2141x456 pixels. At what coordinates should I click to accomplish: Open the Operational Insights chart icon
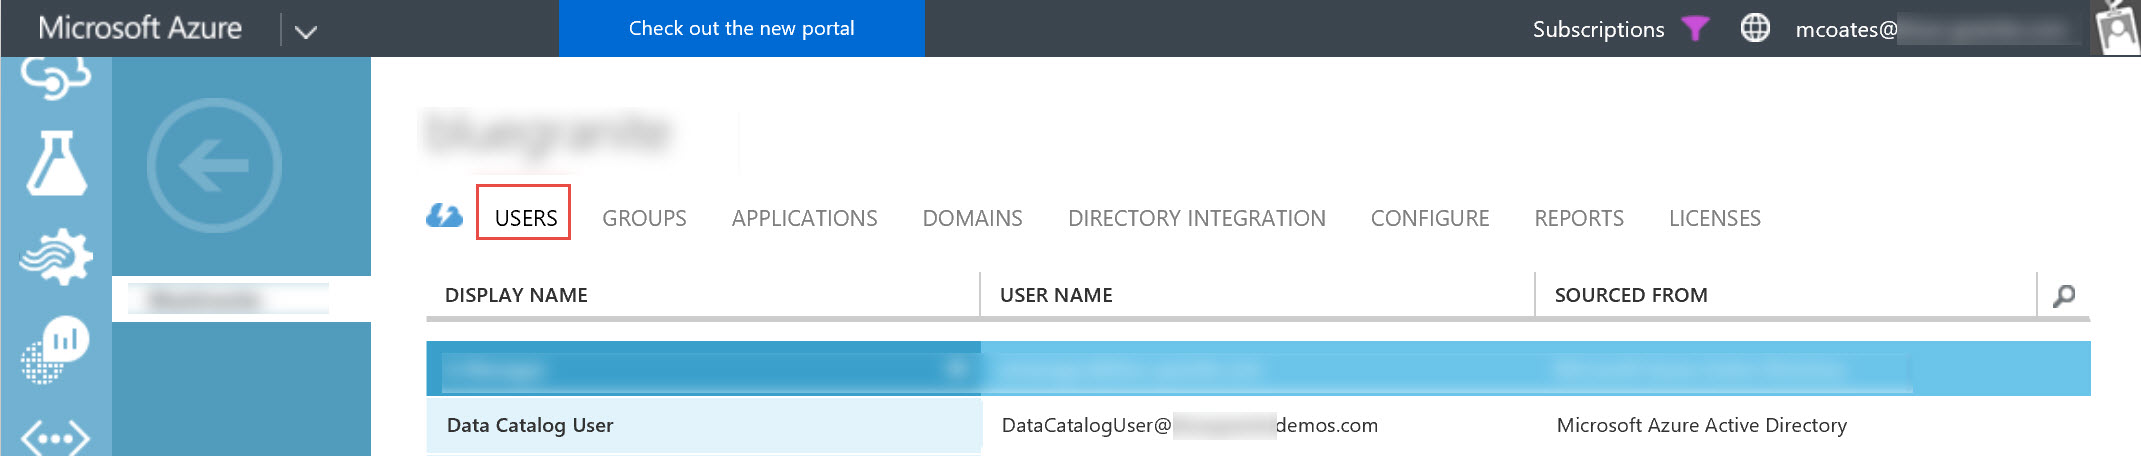pos(56,350)
